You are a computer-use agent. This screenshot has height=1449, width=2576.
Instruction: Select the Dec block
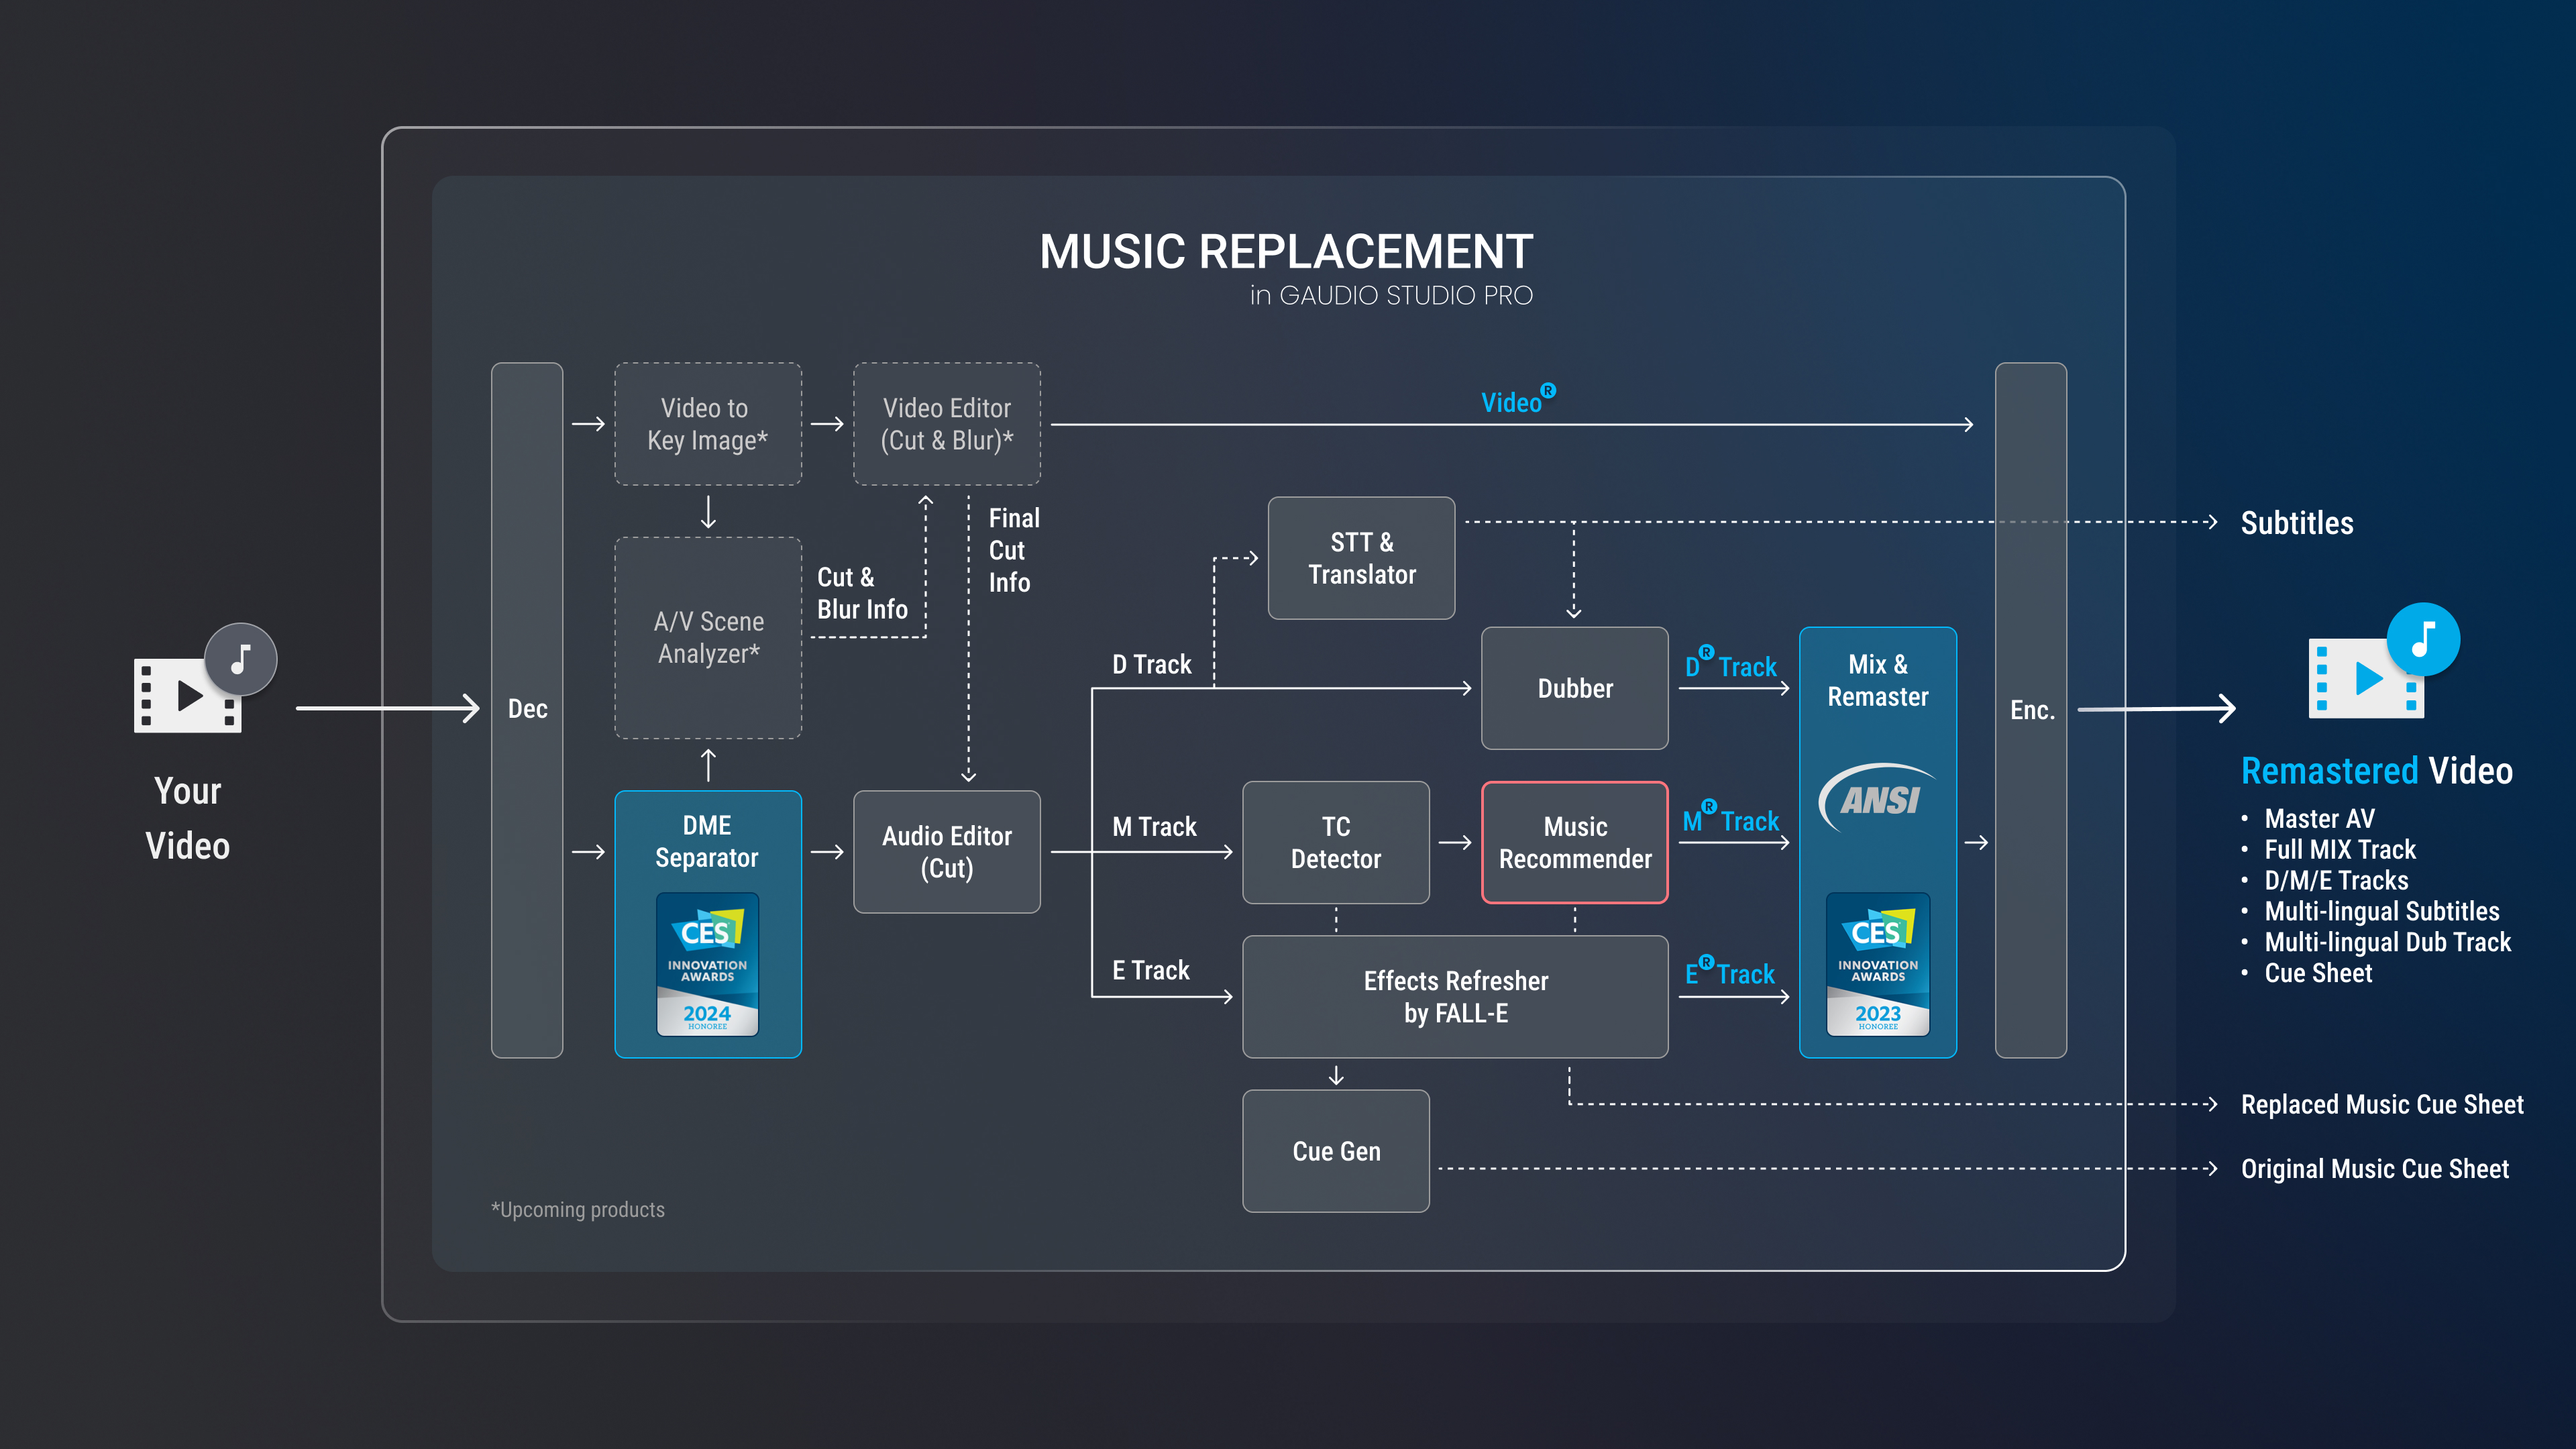527,710
